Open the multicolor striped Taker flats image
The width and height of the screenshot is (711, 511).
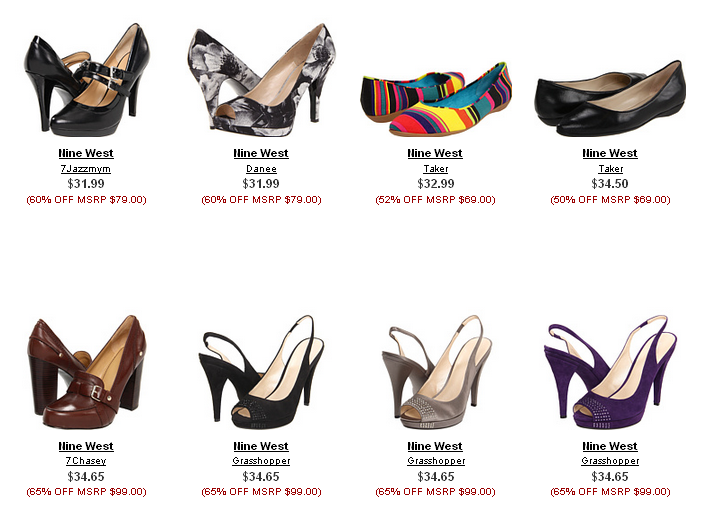tap(436, 99)
